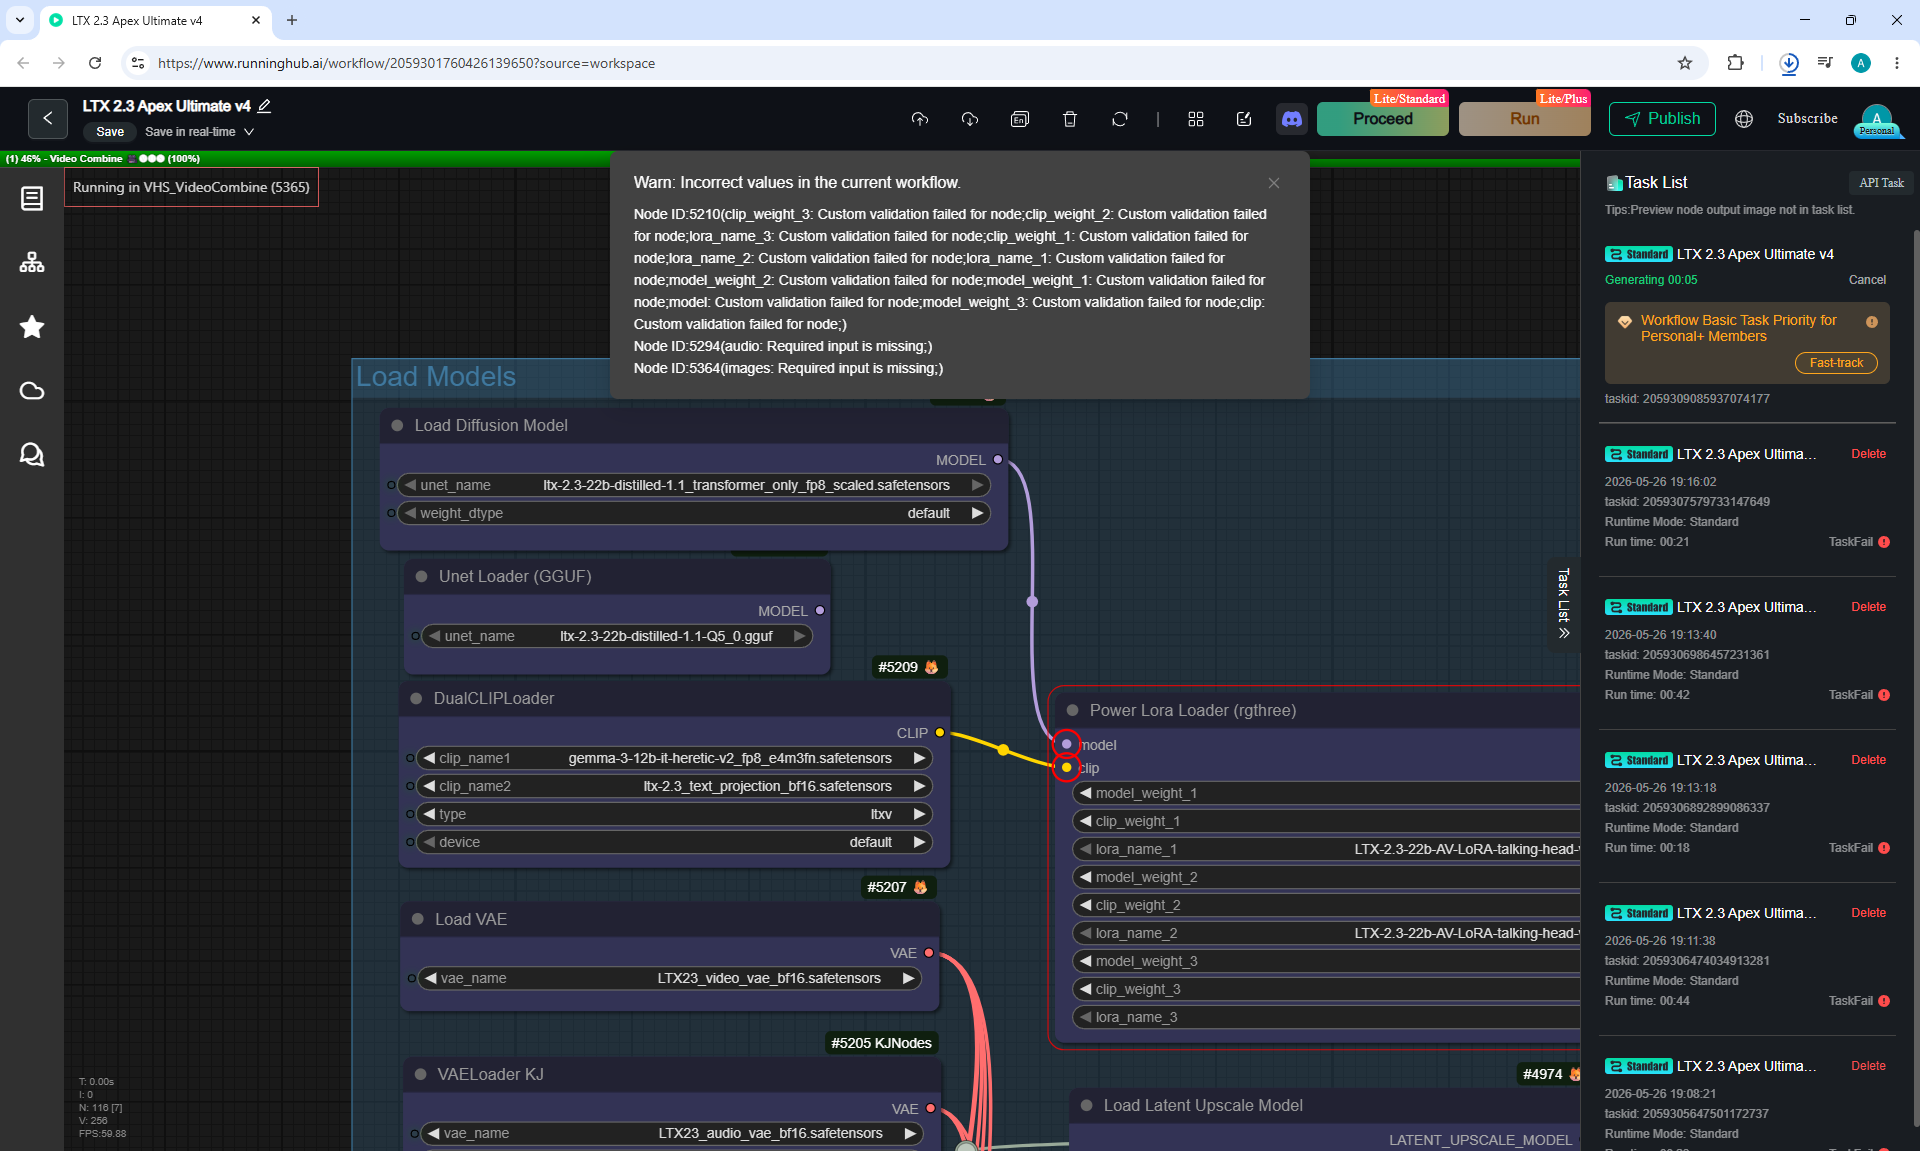Screen dimensions: 1920x1151
Task: Click the icon between download and trash icons
Action: 1020,119
